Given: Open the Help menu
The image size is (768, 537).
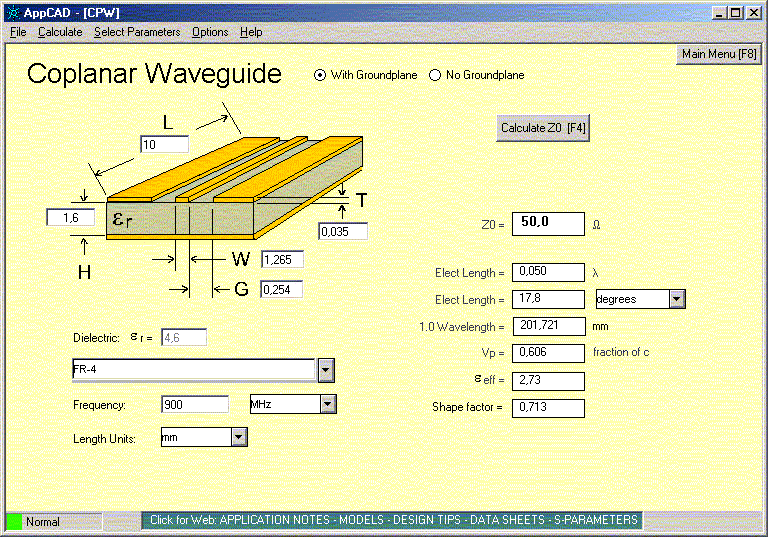Looking at the screenshot, I should [x=251, y=32].
